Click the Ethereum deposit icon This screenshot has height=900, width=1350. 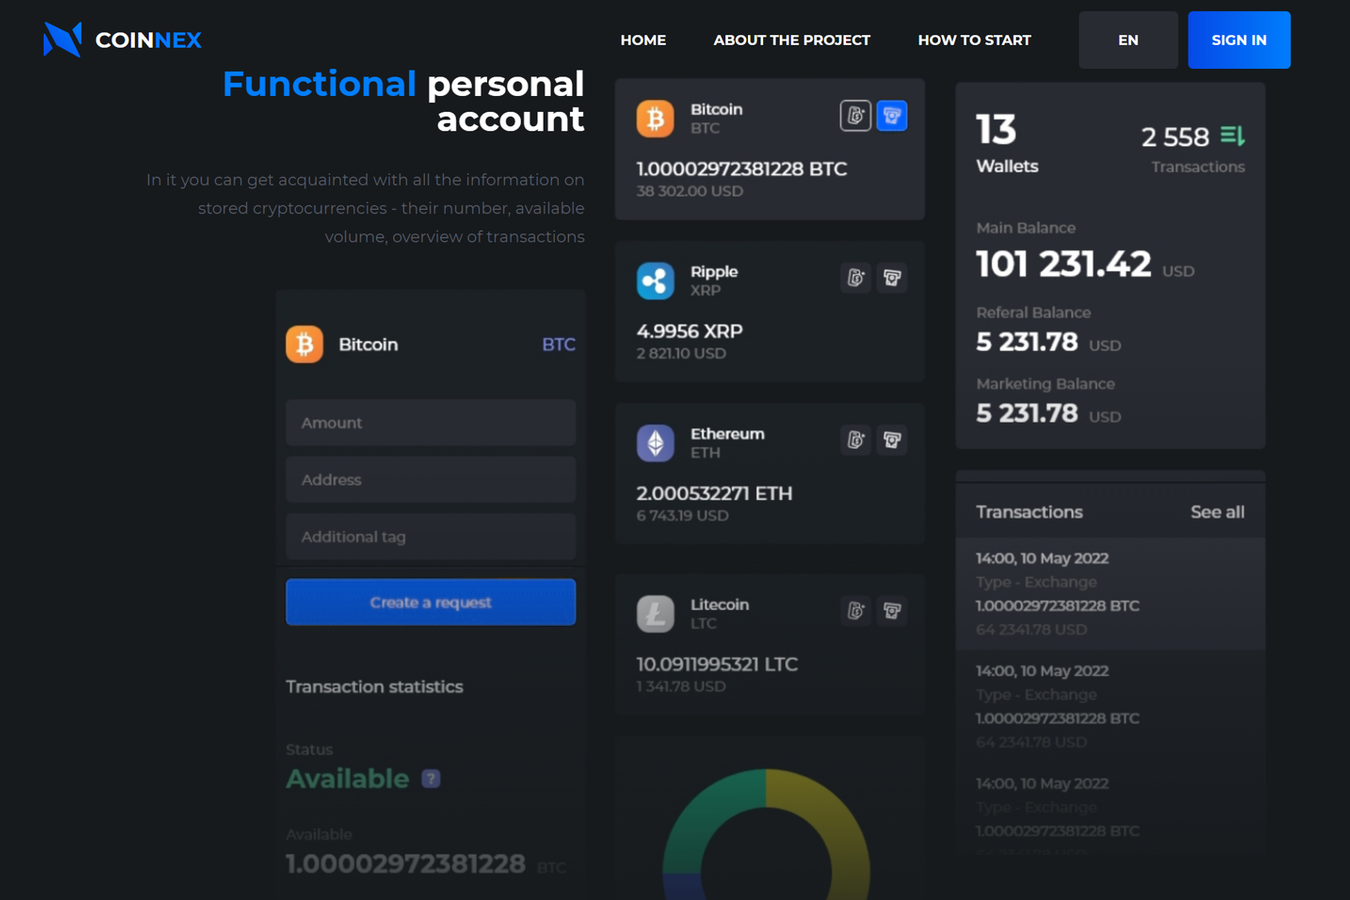click(x=855, y=440)
